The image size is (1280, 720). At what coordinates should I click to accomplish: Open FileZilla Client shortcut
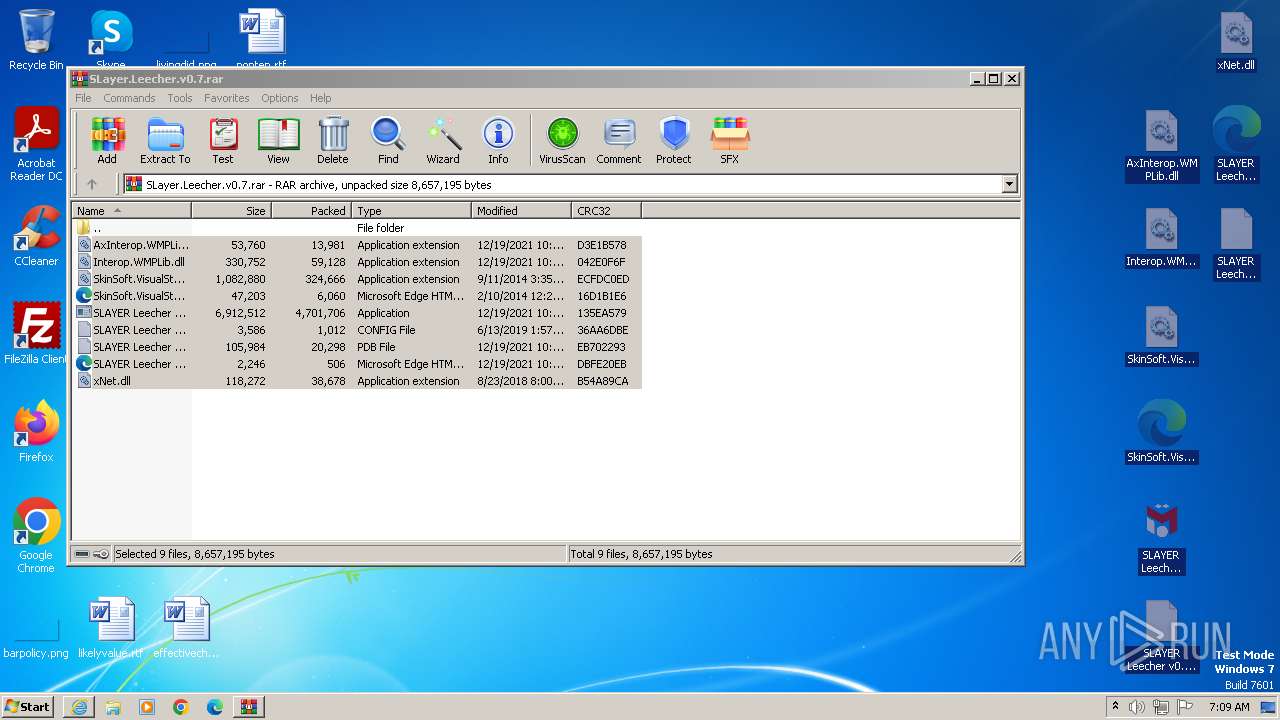pyautogui.click(x=36, y=334)
